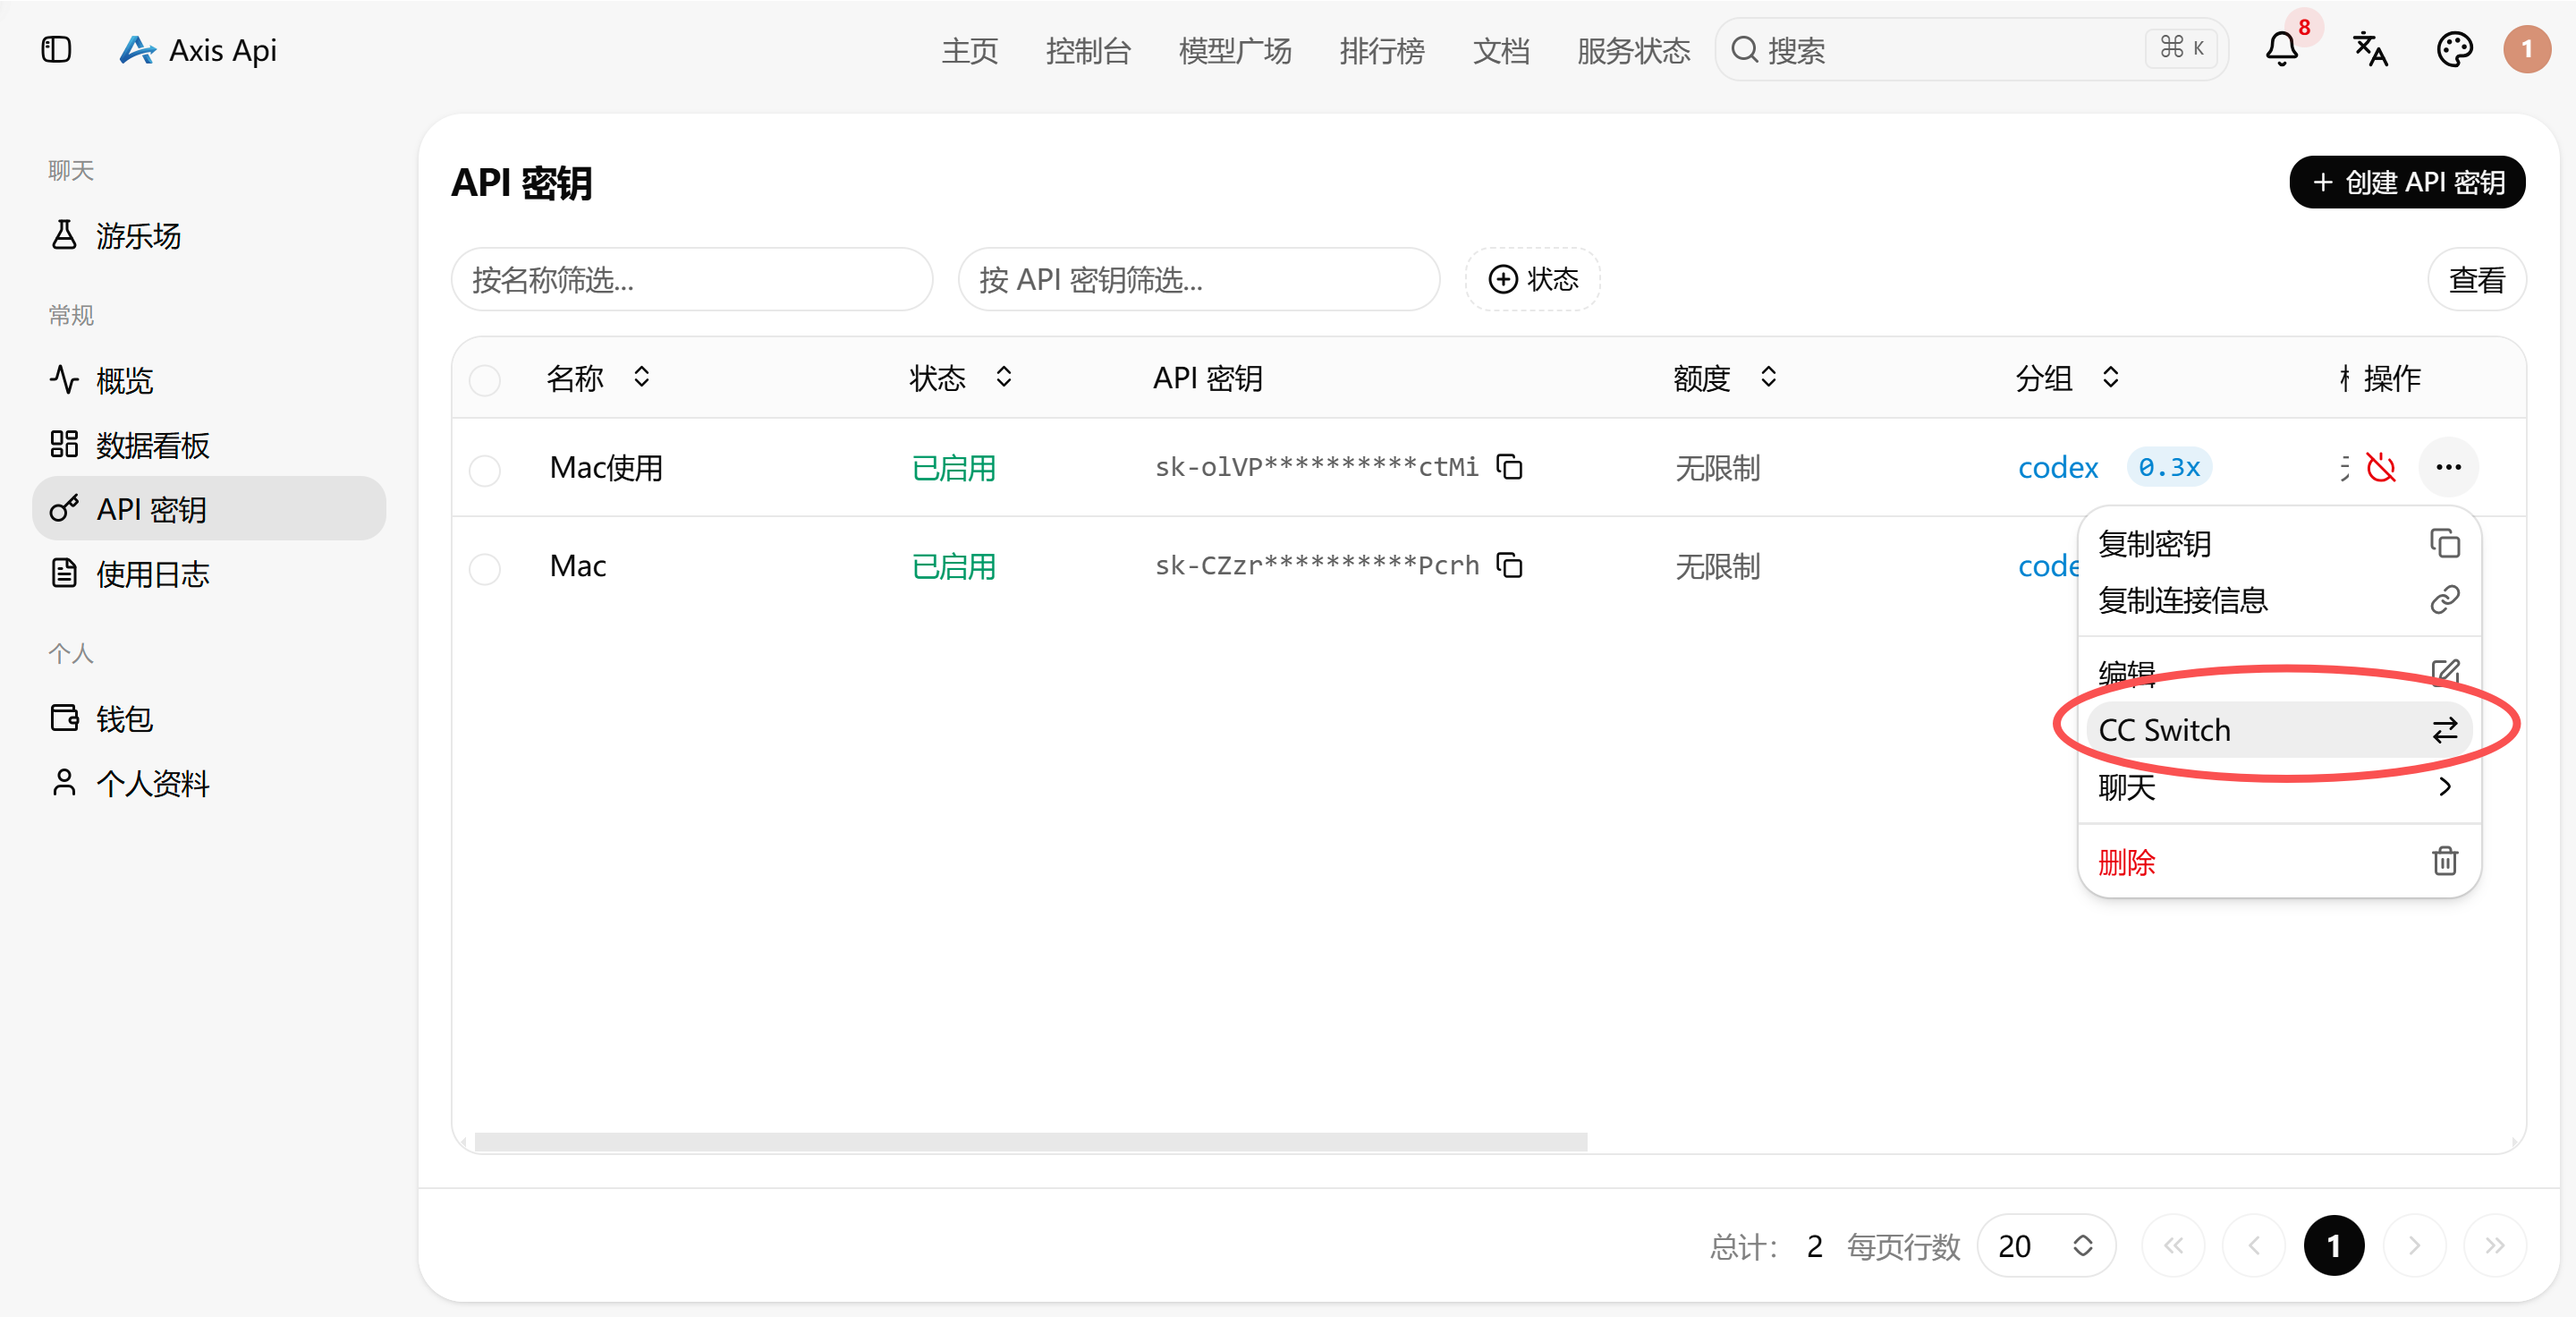Open 文档 in the top navigation
The image size is (2576, 1317).
point(1501,50)
